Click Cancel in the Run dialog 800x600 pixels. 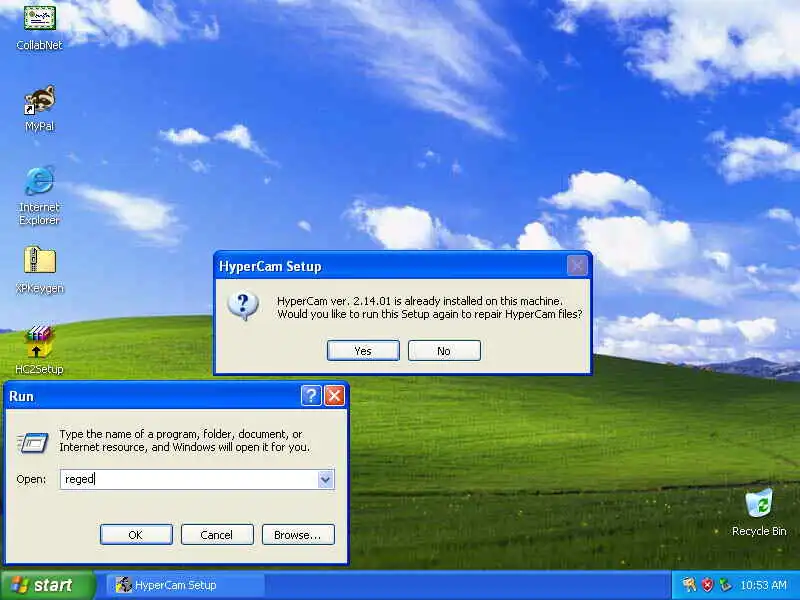tap(217, 535)
